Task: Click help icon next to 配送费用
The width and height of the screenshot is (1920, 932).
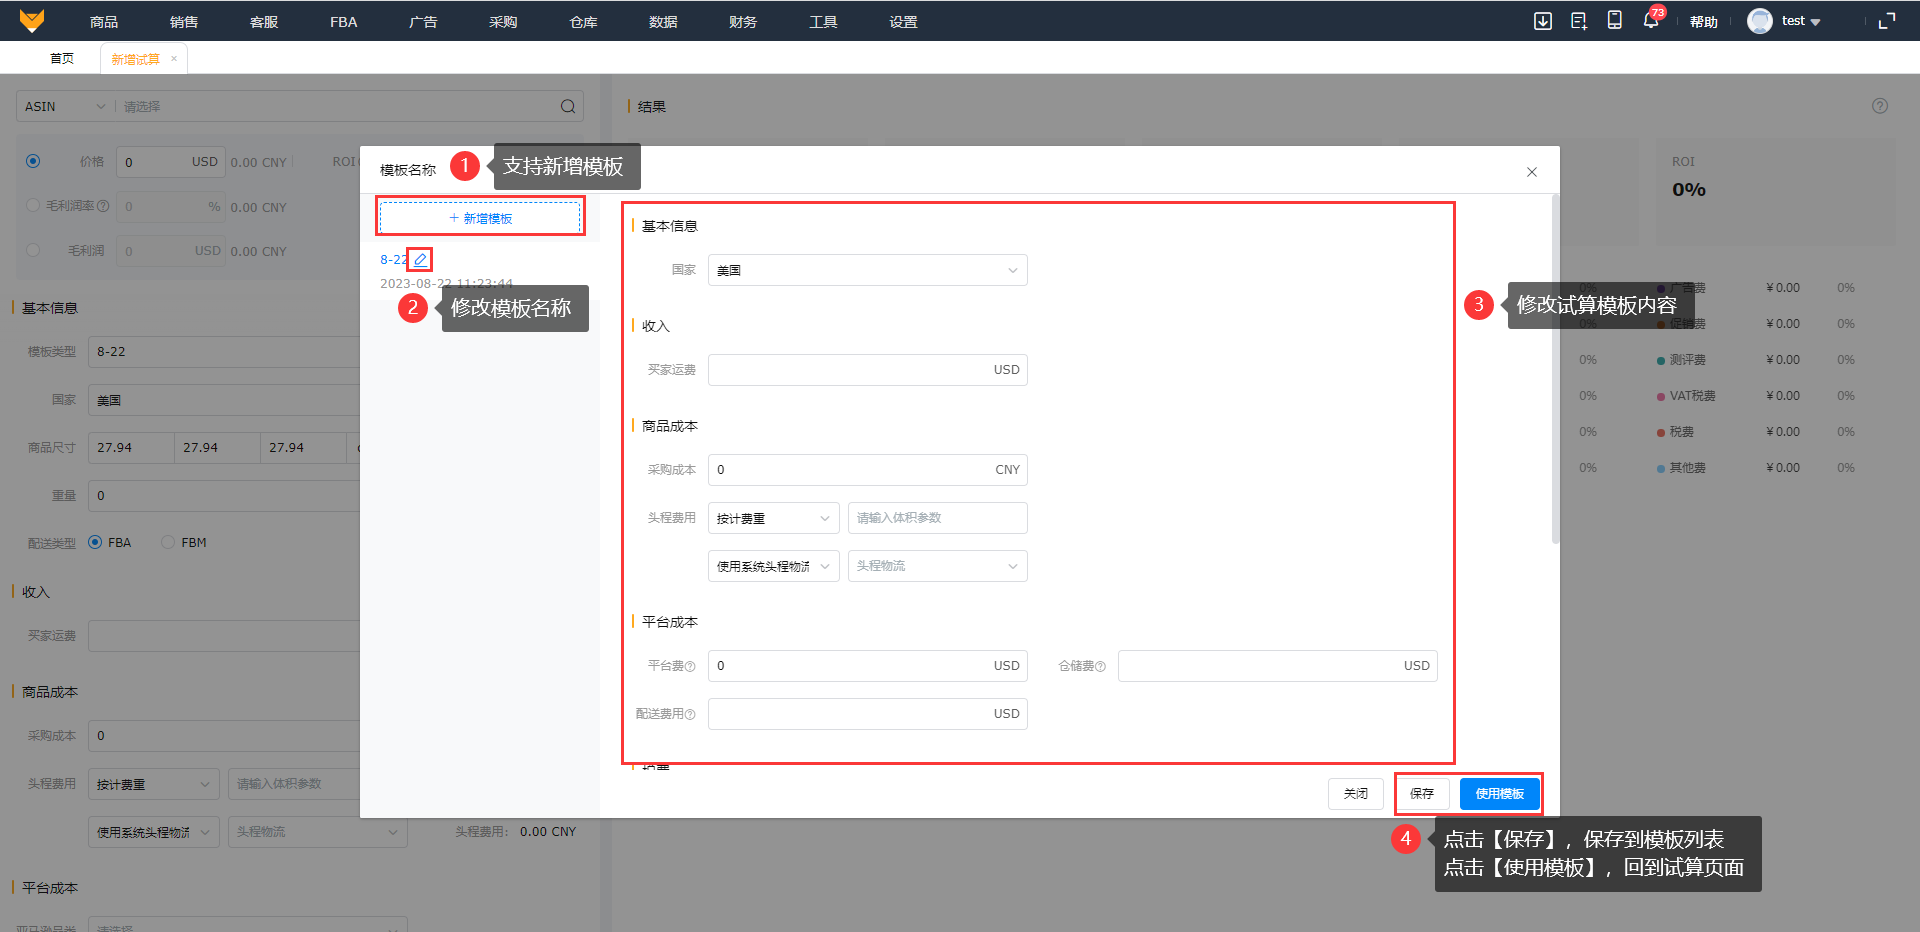Action: [x=689, y=714]
